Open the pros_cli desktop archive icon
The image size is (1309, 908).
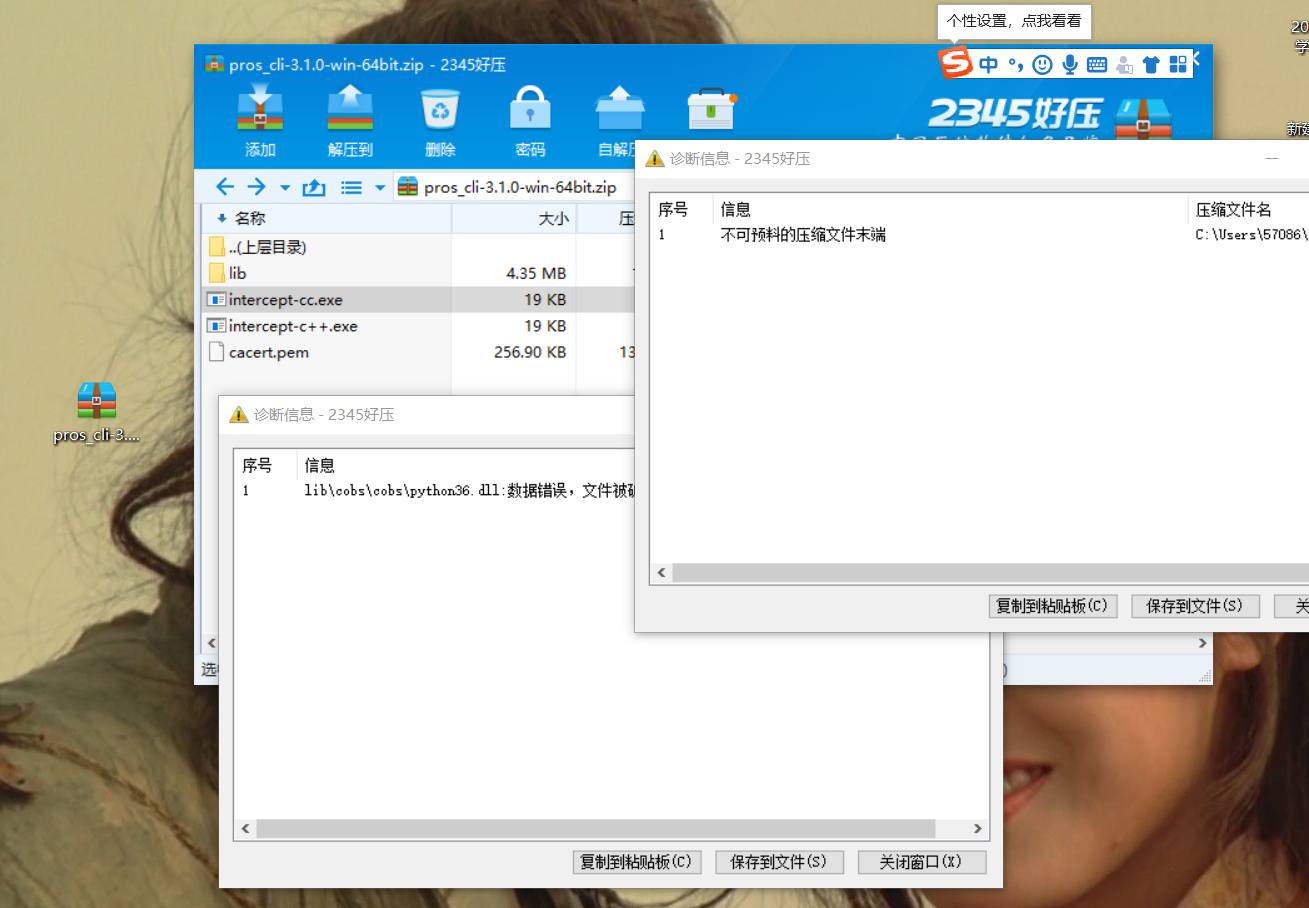97,412
